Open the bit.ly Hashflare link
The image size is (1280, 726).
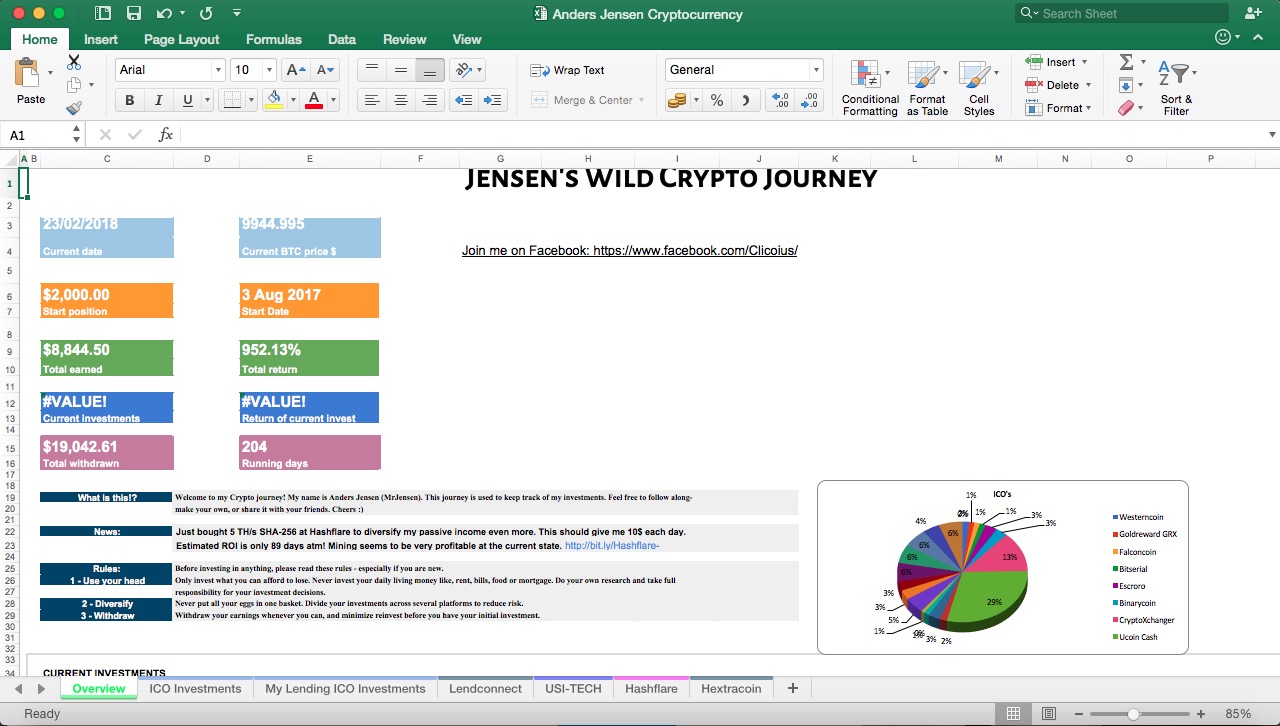tap(612, 546)
